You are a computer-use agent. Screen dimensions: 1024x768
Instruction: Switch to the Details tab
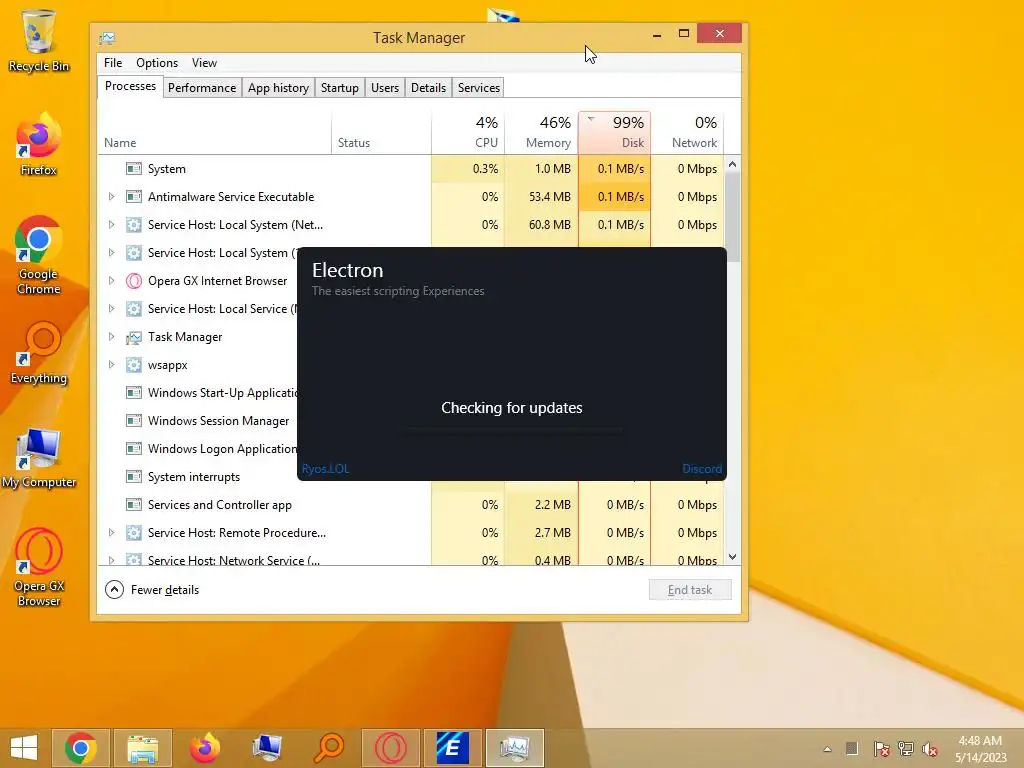click(428, 88)
